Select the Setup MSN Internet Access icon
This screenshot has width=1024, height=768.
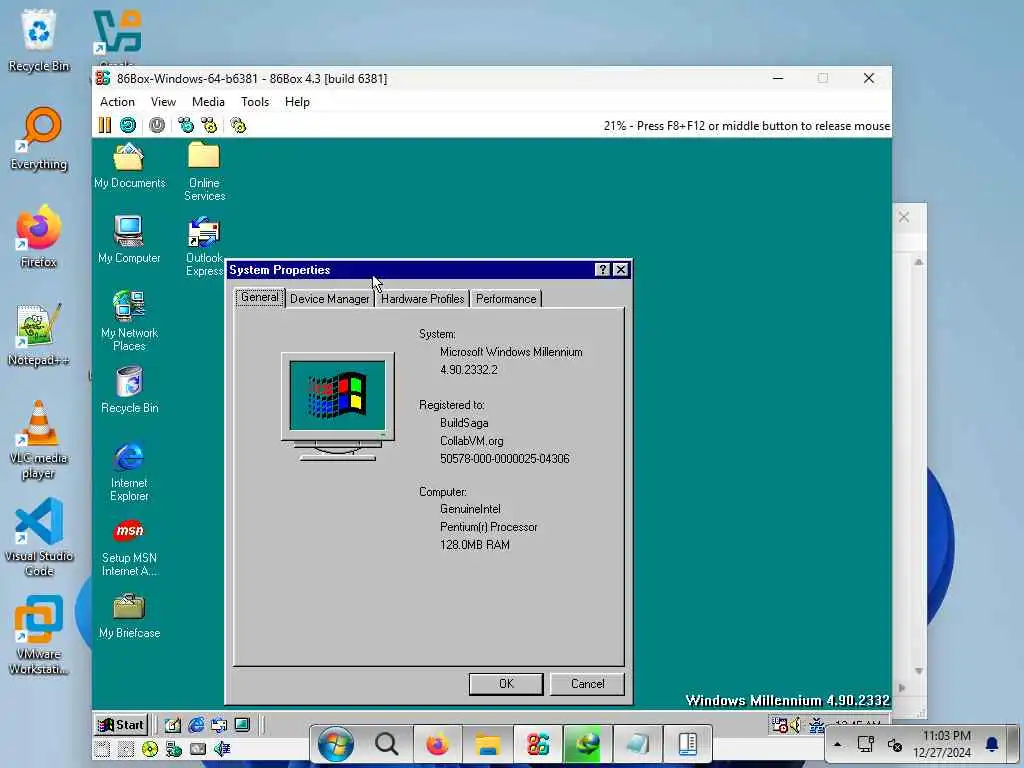[129, 547]
